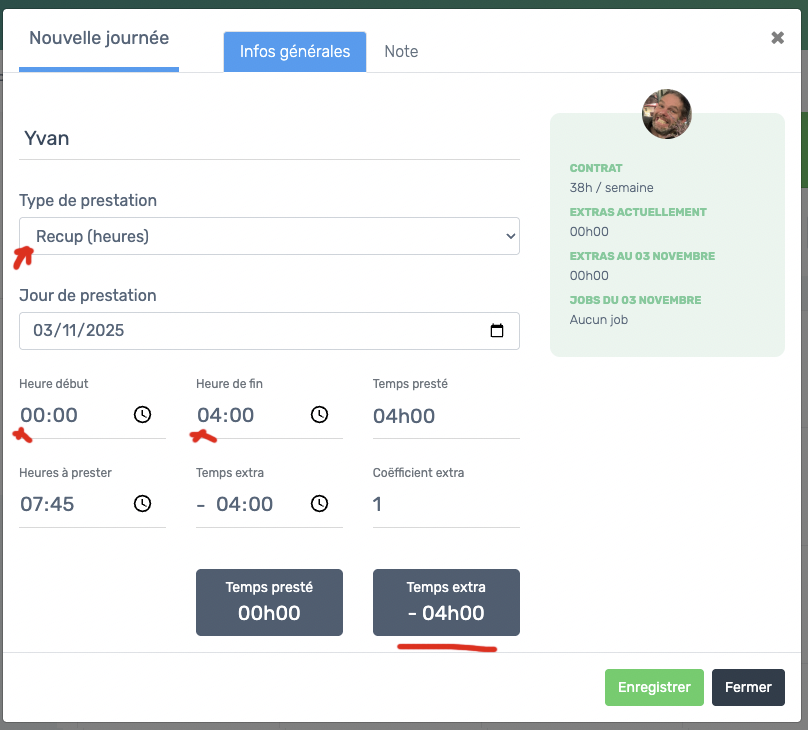Switch to the Note tab

click(401, 51)
